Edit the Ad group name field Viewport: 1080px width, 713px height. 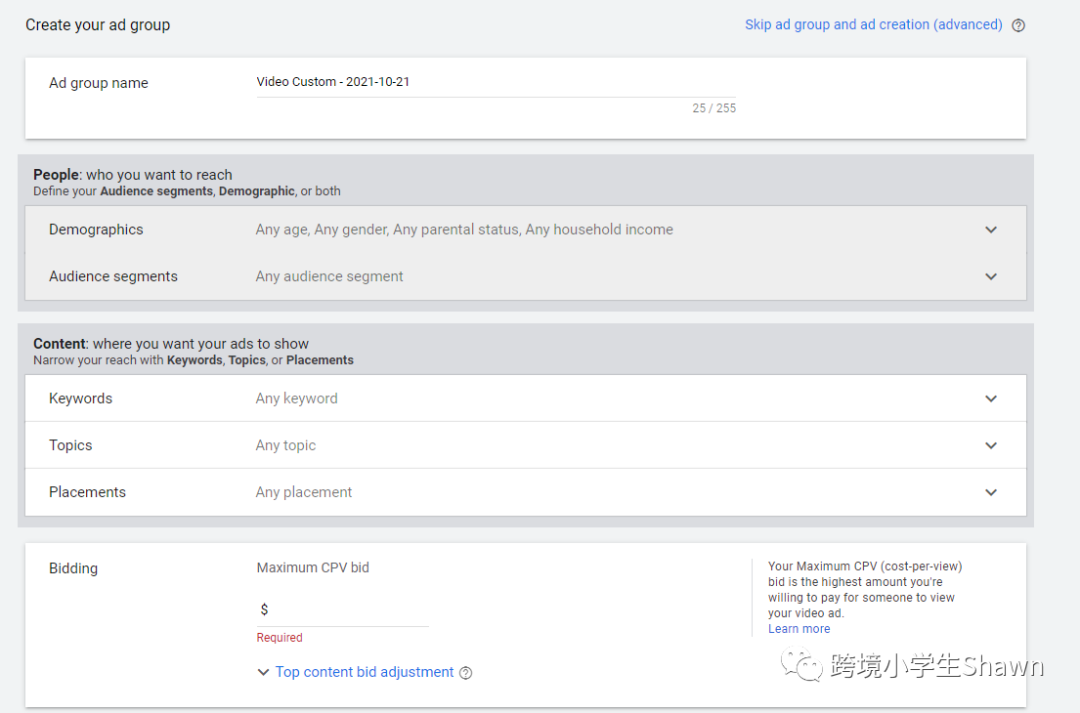(495, 82)
